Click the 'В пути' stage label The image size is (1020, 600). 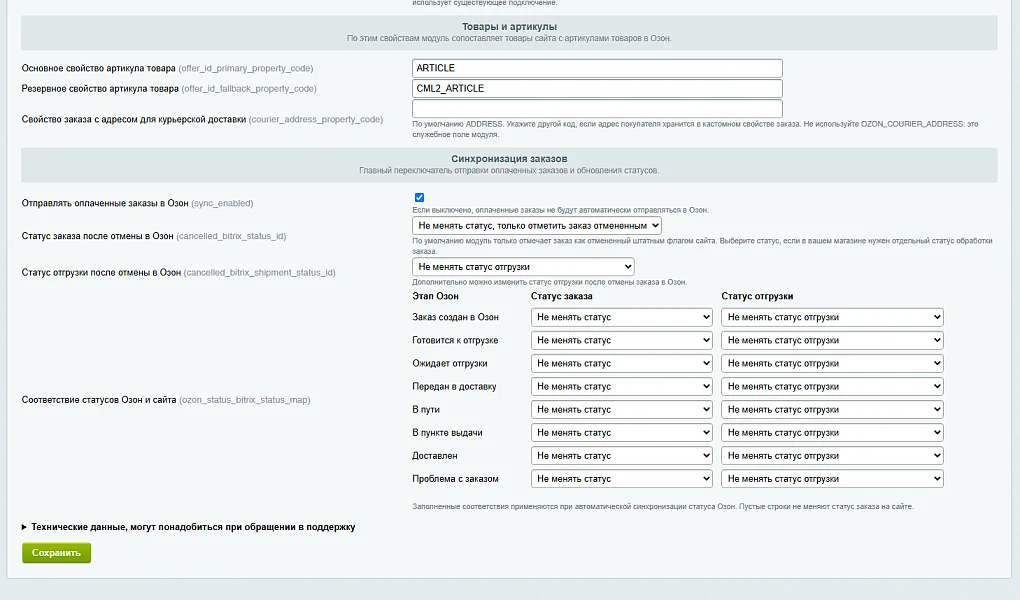[x=426, y=410]
